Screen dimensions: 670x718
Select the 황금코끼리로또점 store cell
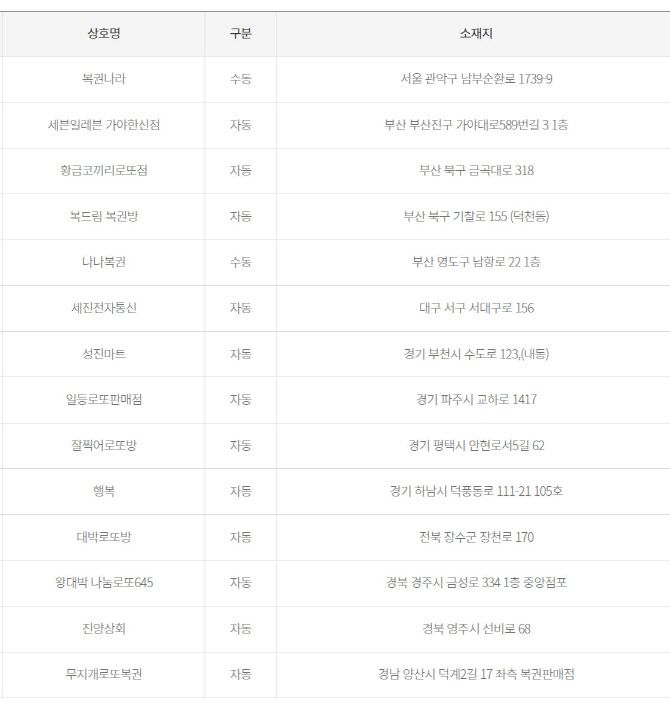coord(103,170)
